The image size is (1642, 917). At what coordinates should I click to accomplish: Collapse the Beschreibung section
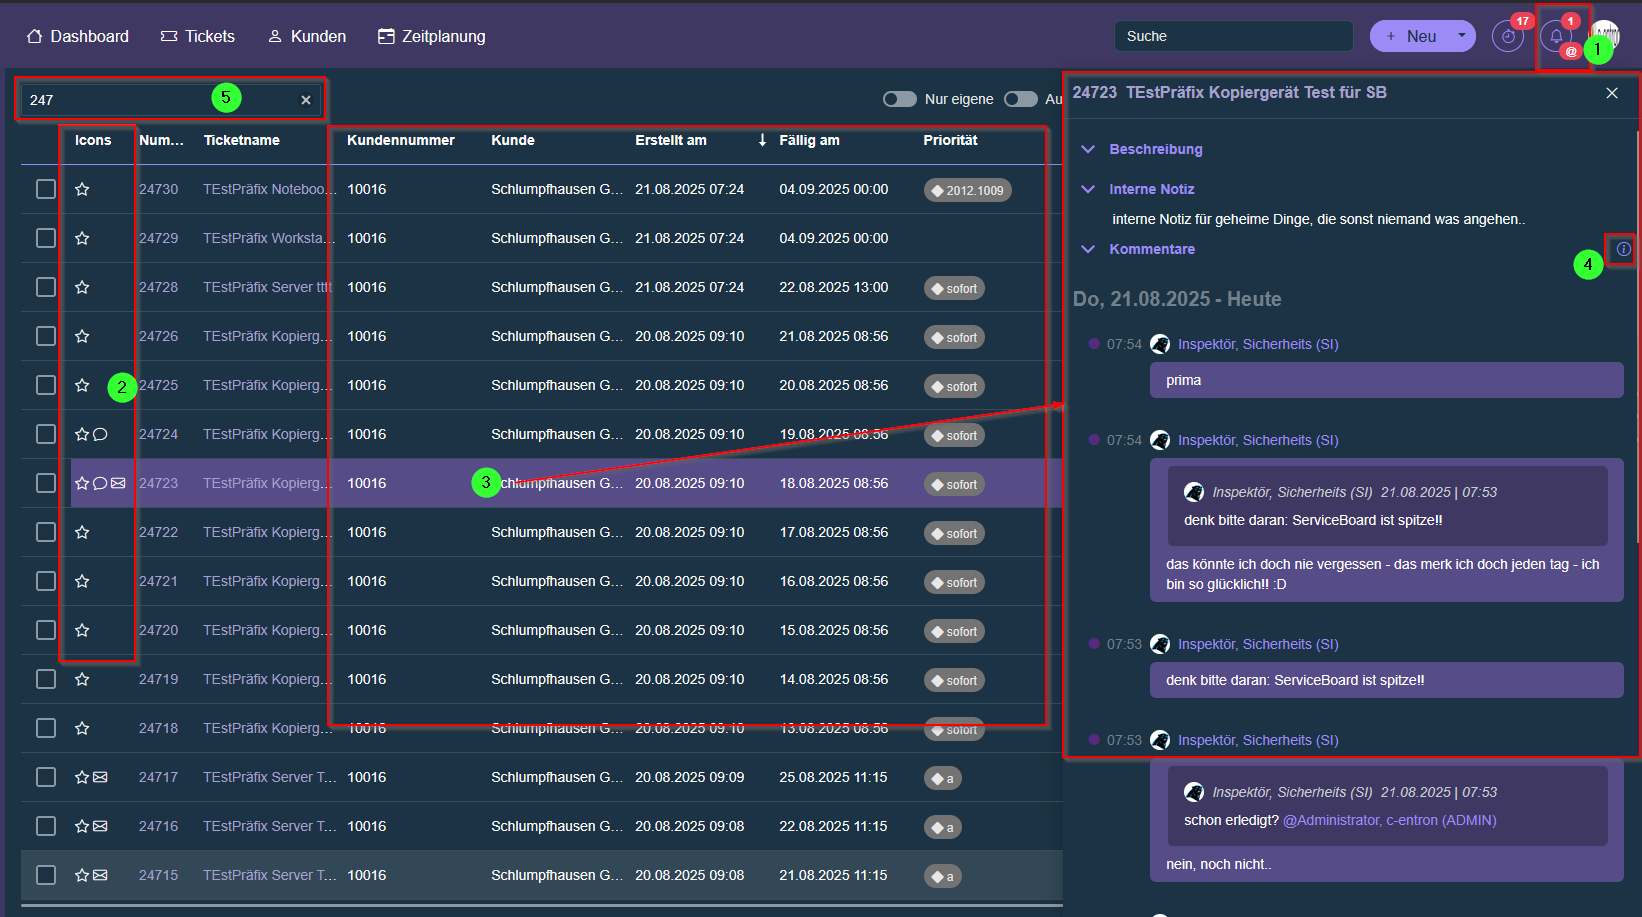(1088, 149)
